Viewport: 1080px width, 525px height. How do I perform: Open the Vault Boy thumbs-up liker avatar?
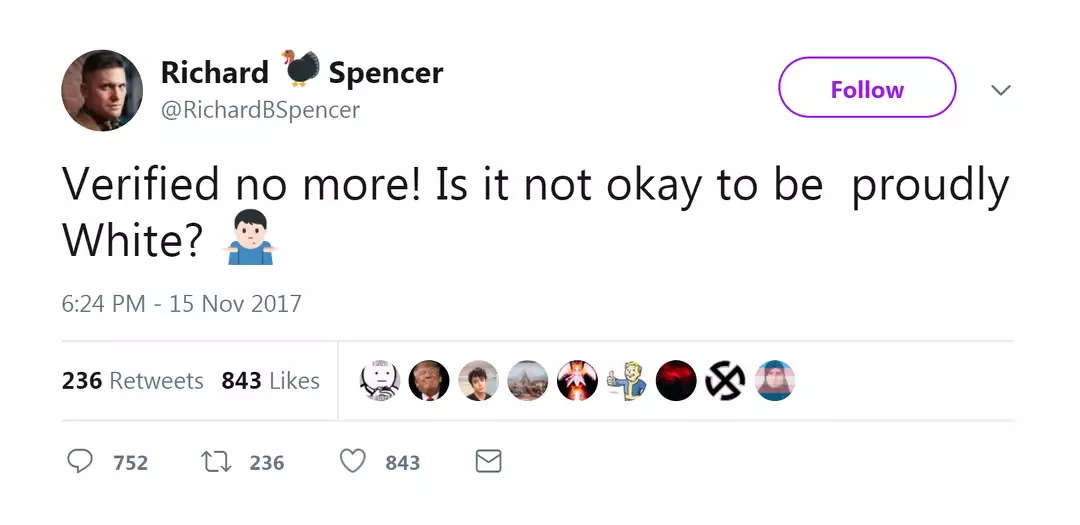coord(627,381)
